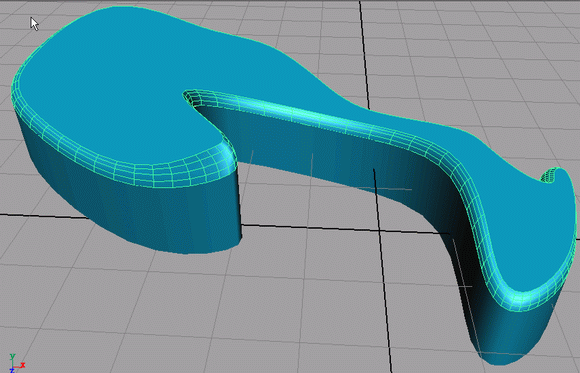580x373 pixels.
Task: Click the red X axis label
Action: [x=23, y=365]
